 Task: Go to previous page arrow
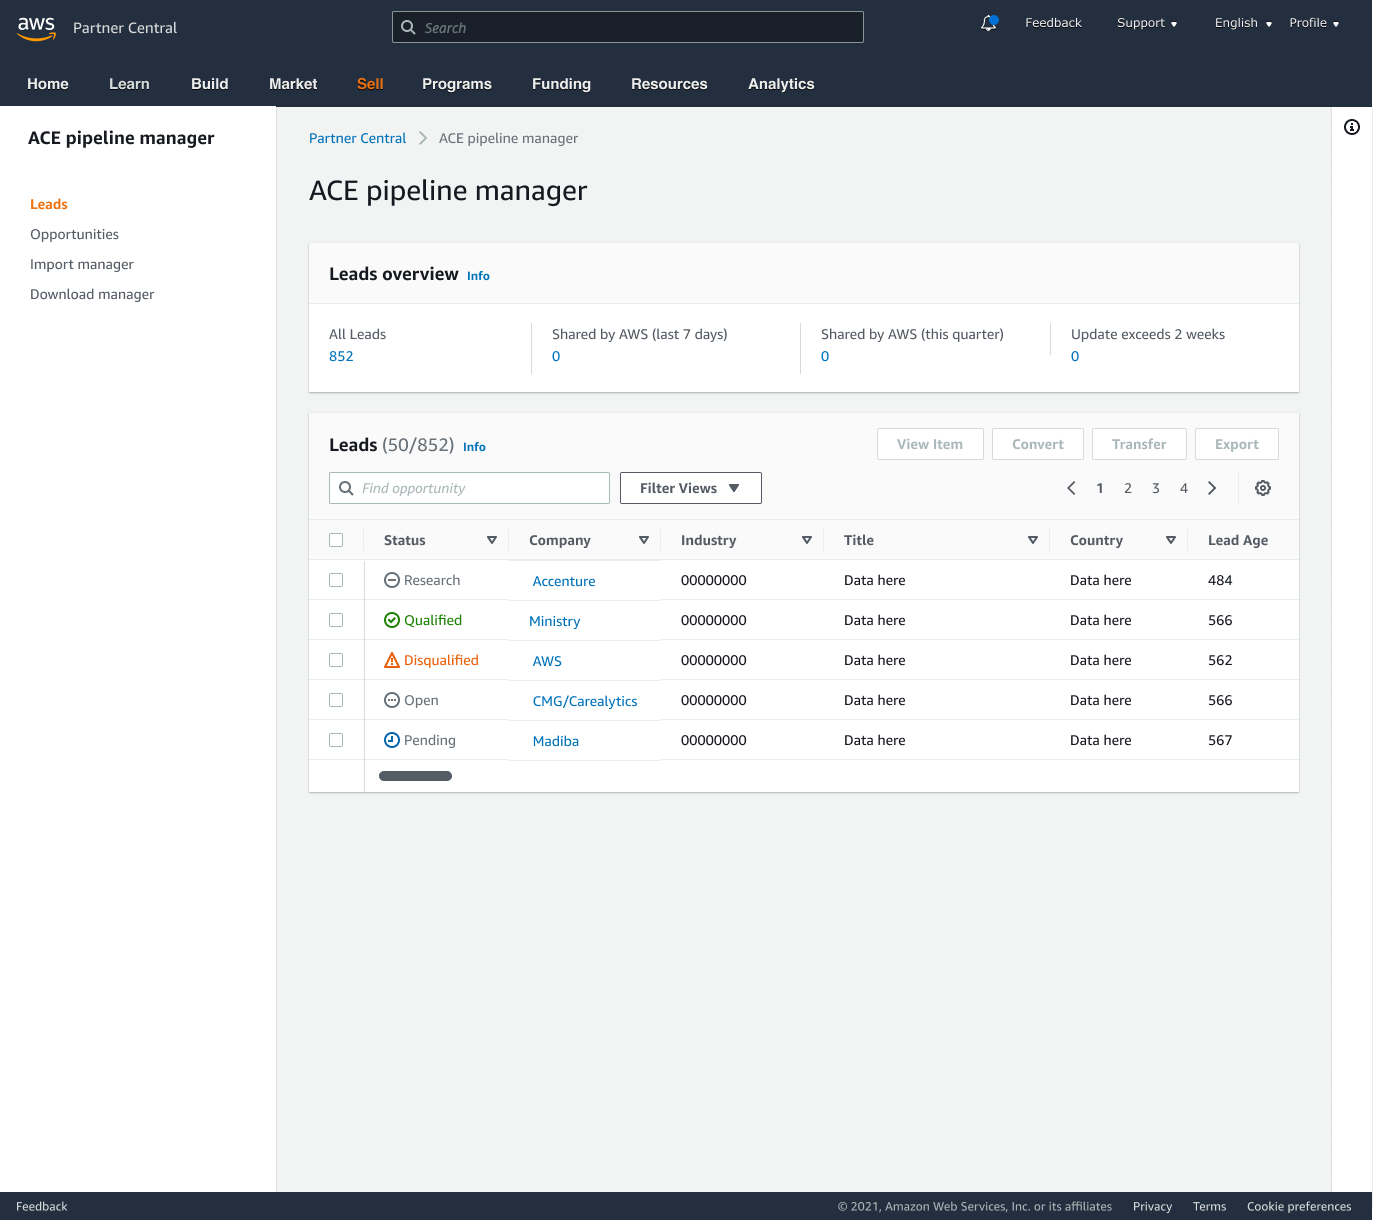[1071, 488]
